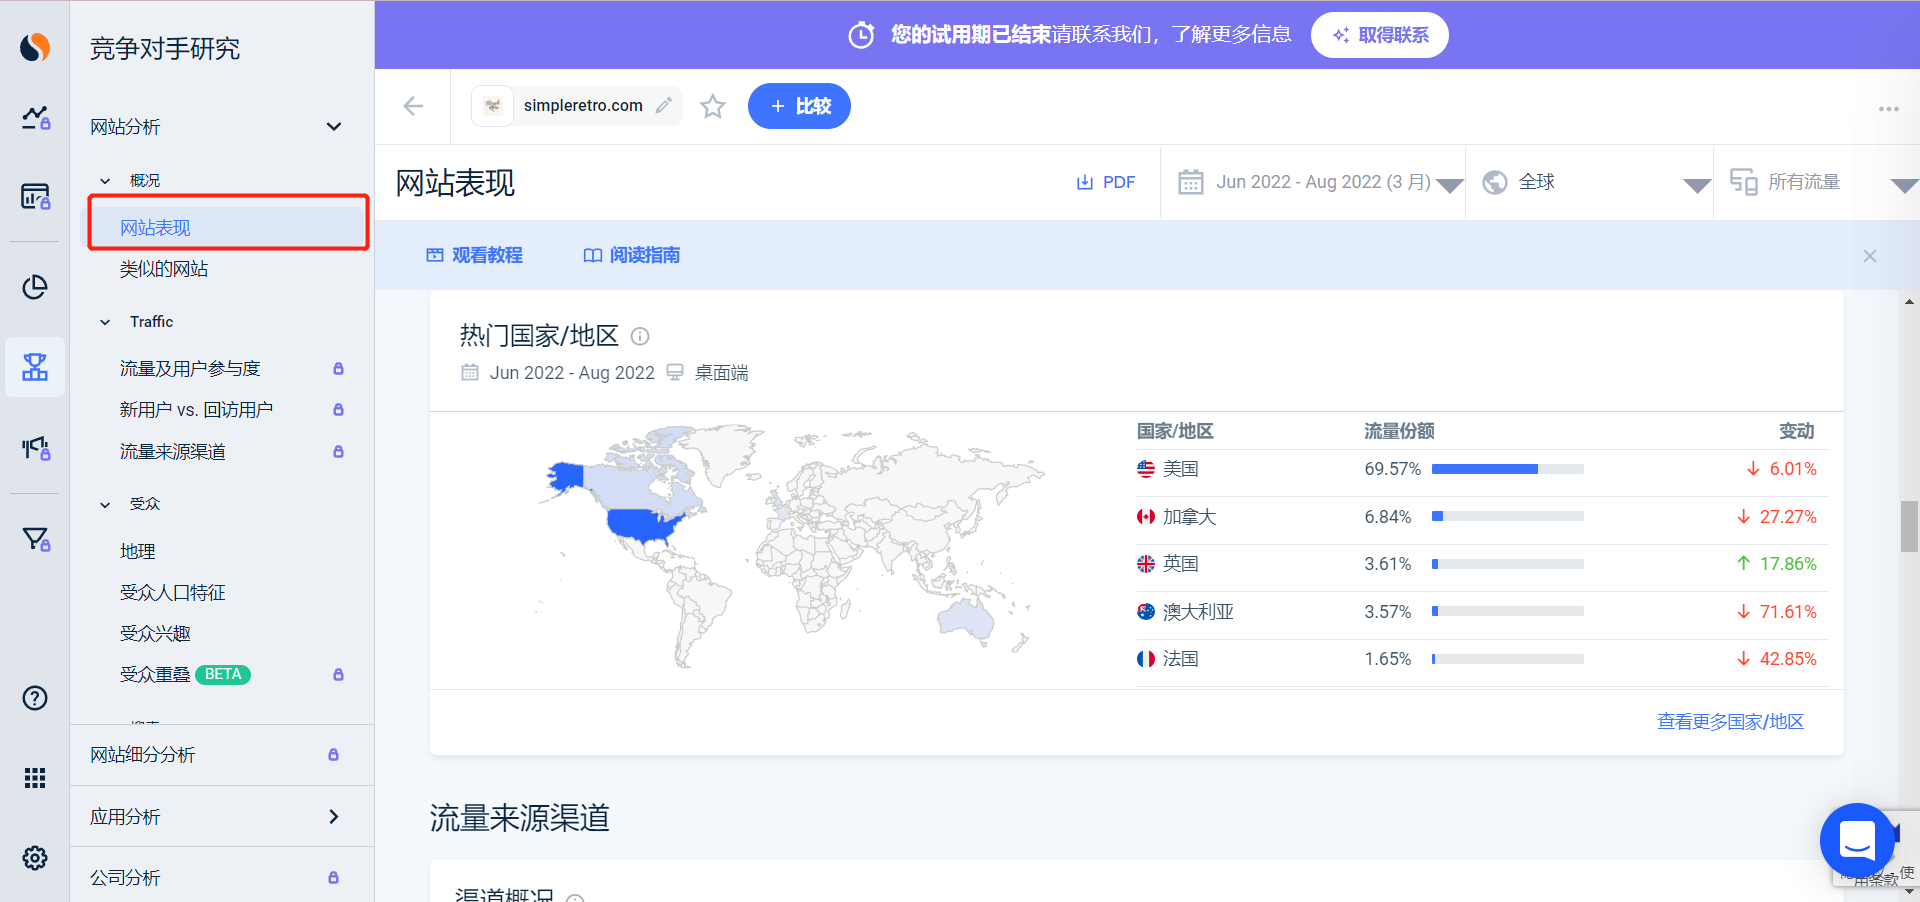Screen dimensions: 1920x902
Task: Switch to the 类似的网站 section
Action: 163,268
